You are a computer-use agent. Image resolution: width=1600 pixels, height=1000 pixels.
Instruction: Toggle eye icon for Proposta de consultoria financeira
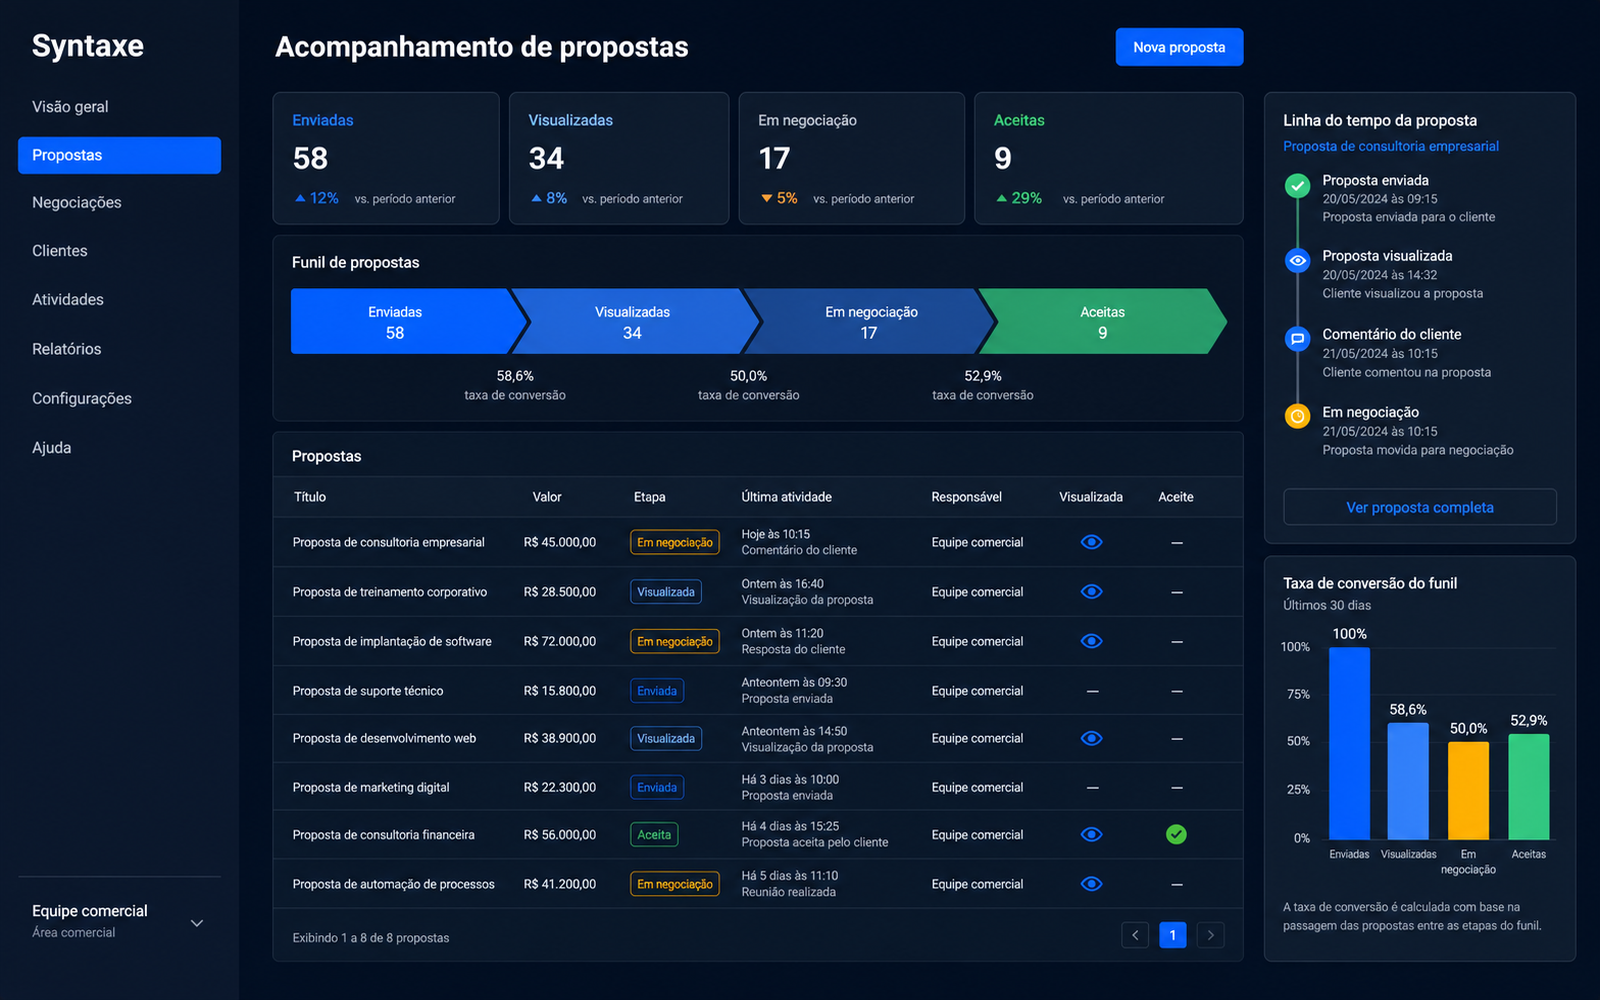coord(1091,834)
